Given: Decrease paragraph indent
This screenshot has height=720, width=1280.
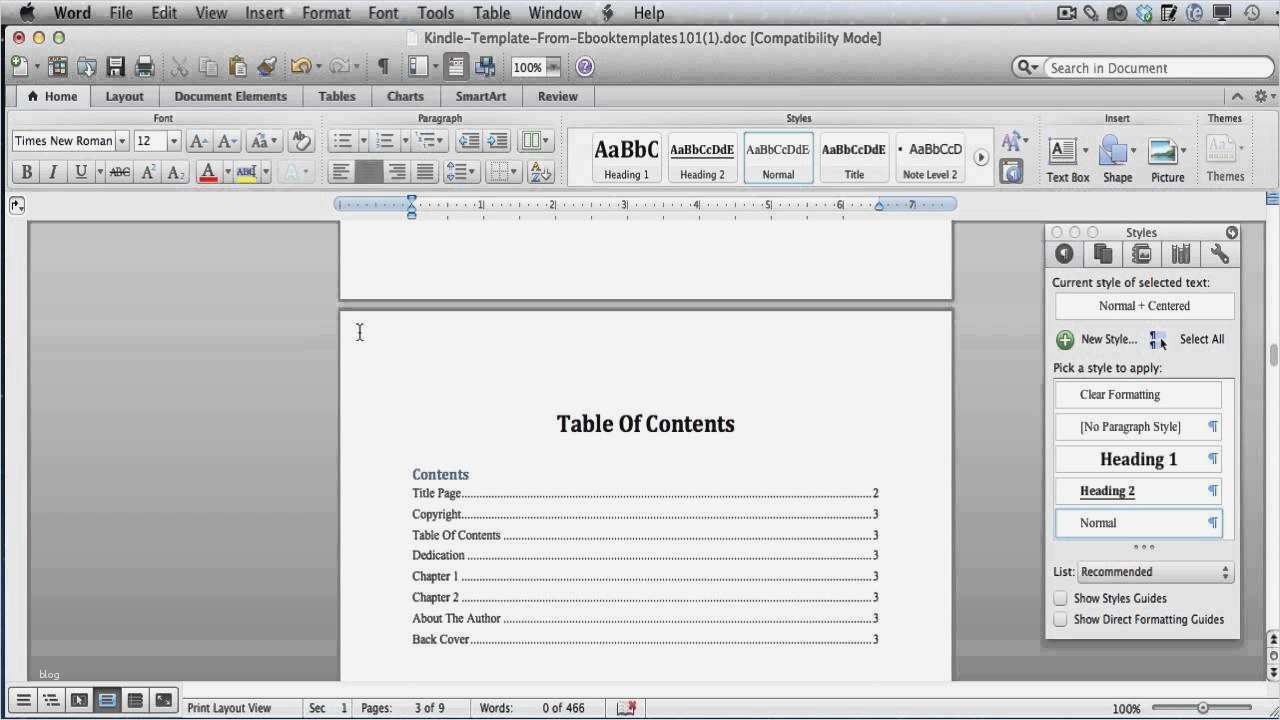Looking at the screenshot, I should click(x=468, y=141).
